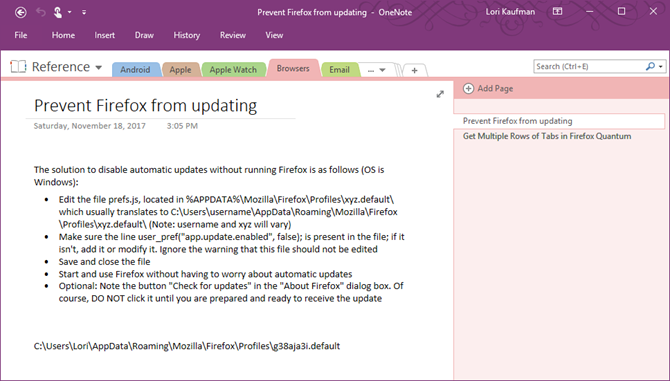The height and width of the screenshot is (381, 670).
Task: Open the History ribbon tab
Action: tap(187, 35)
